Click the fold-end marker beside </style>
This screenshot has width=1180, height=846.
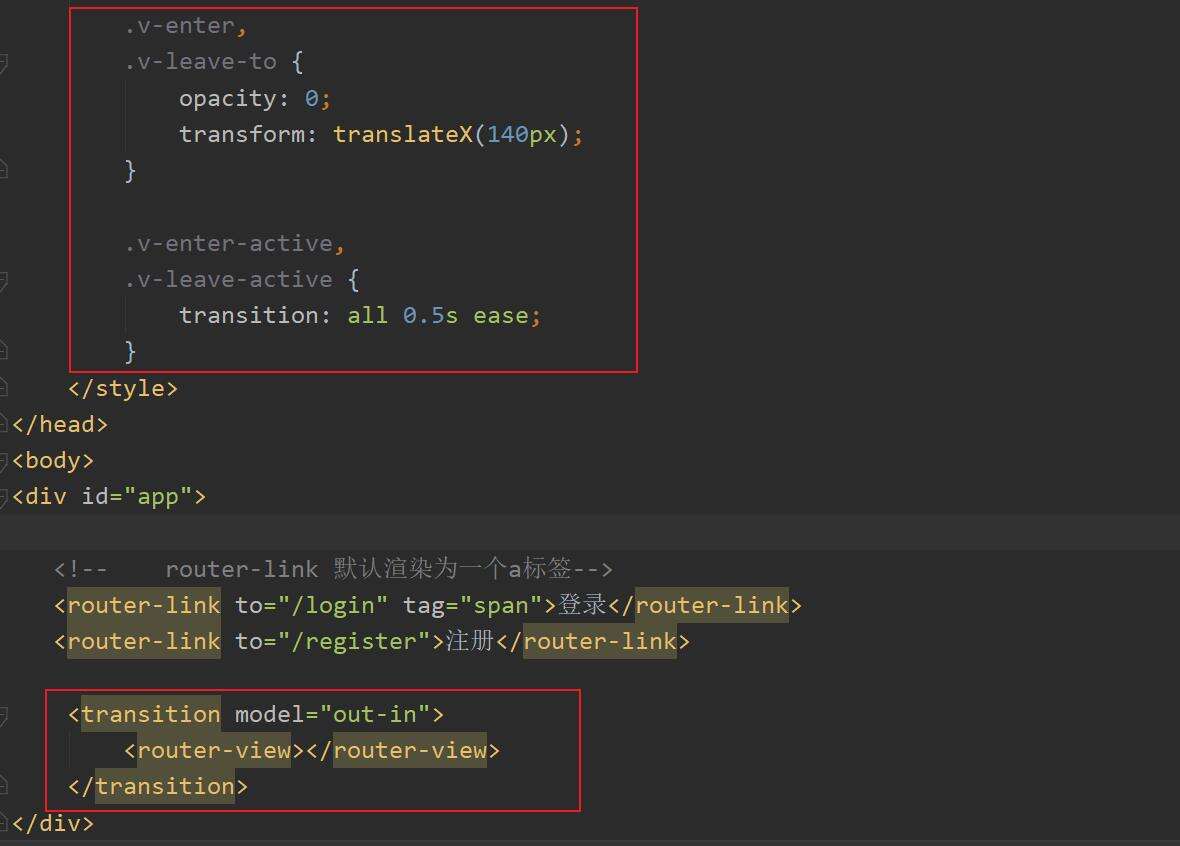coord(3,389)
